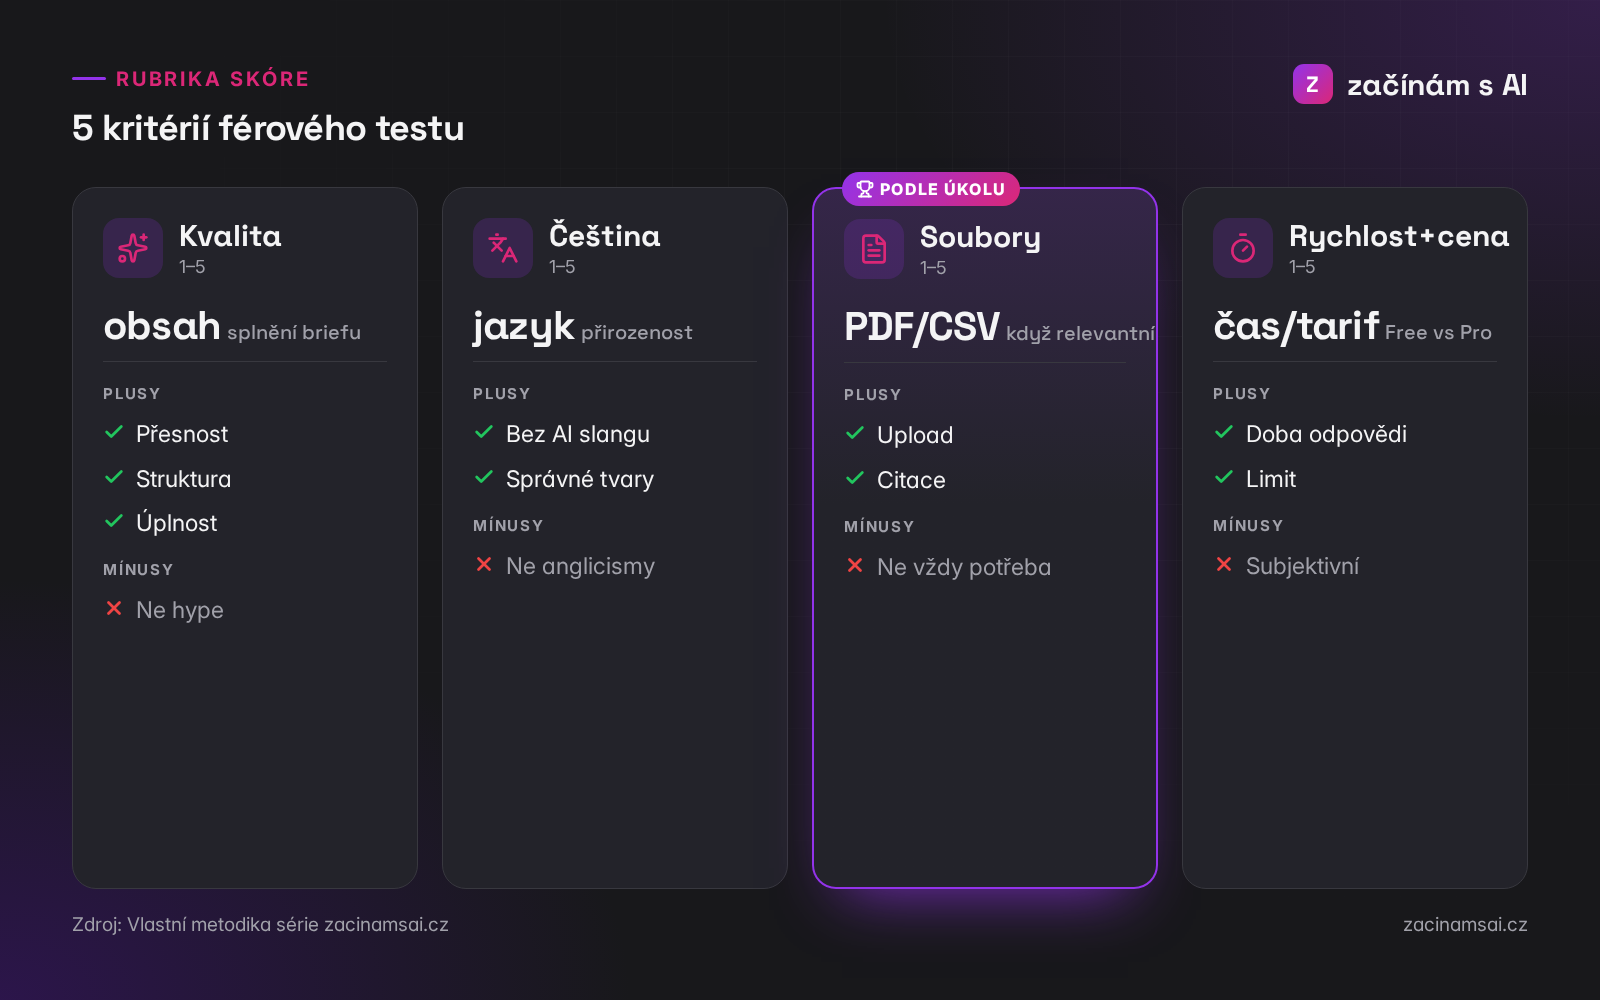Screen dimensions: 1600x1000
Task: Click the green checkmark beside Doba odpovědi
Action: pos(1224,432)
